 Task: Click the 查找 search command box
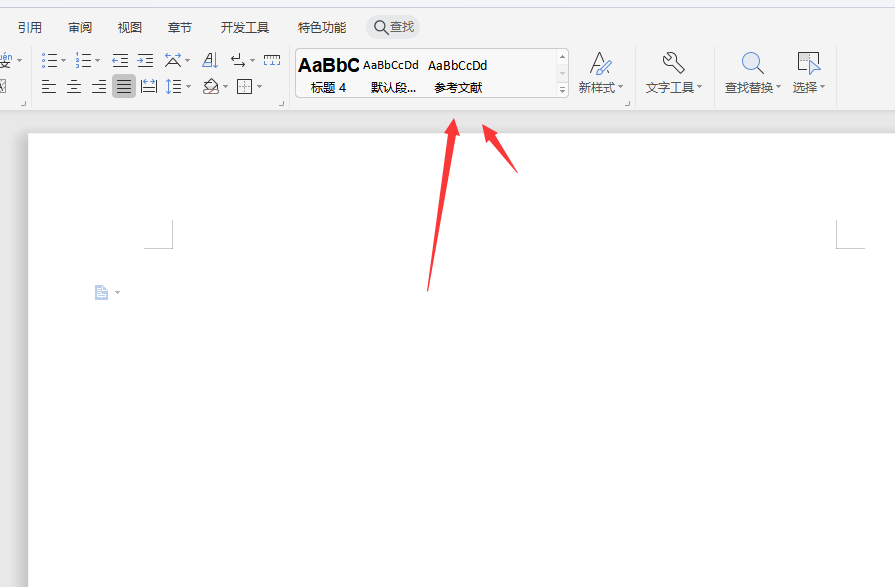[x=393, y=27]
